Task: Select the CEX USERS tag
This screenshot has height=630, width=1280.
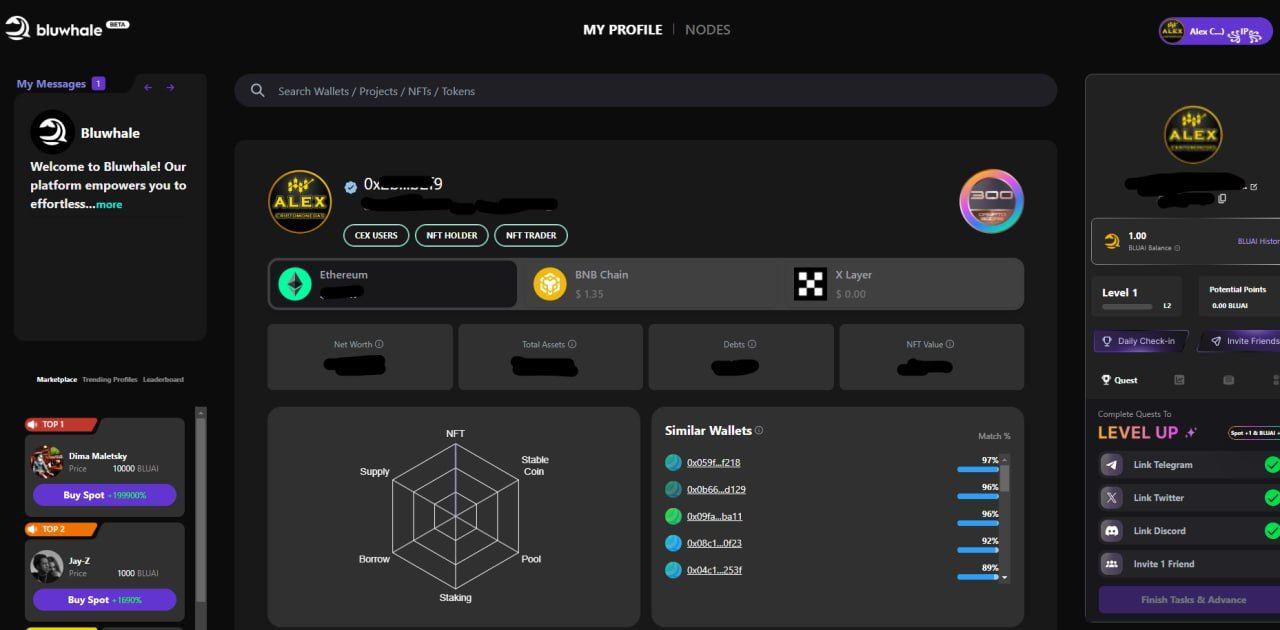Action: point(376,235)
